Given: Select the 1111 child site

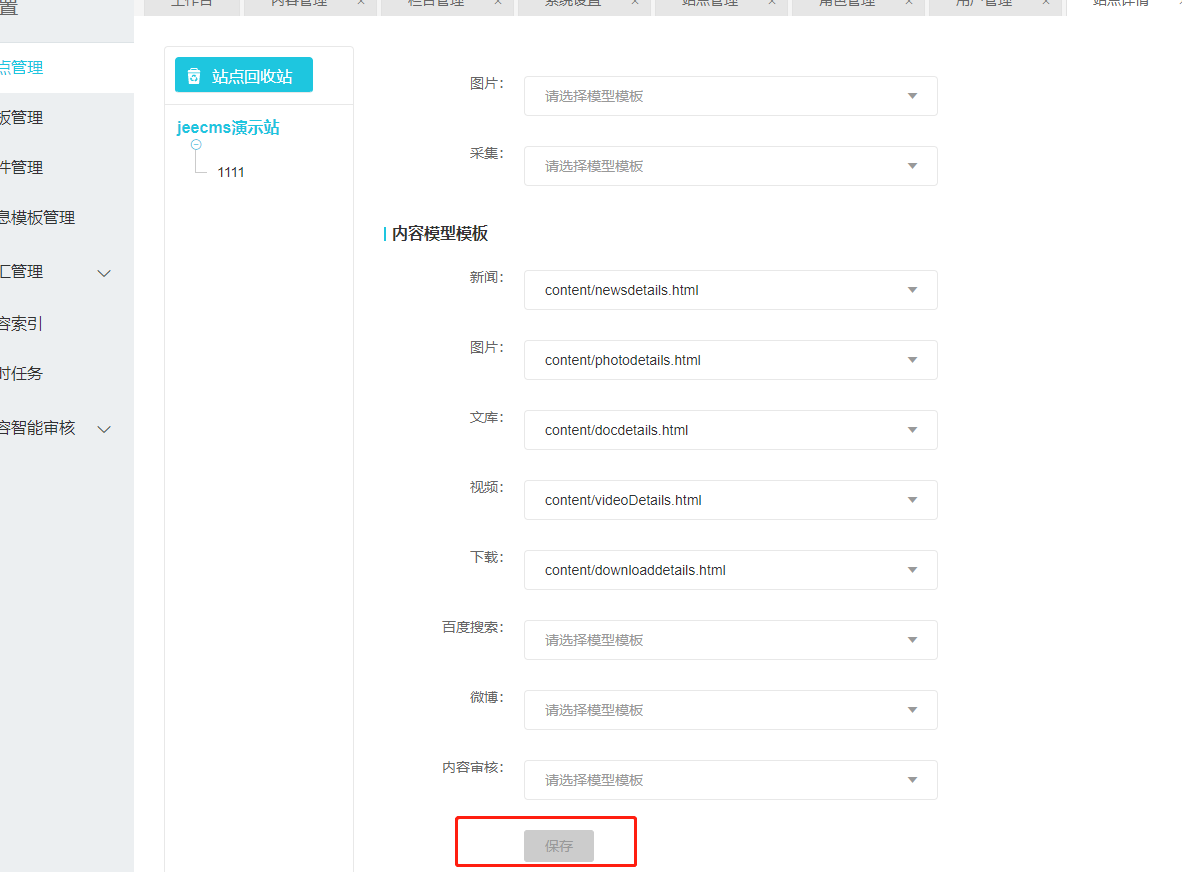Looking at the screenshot, I should (x=231, y=173).
